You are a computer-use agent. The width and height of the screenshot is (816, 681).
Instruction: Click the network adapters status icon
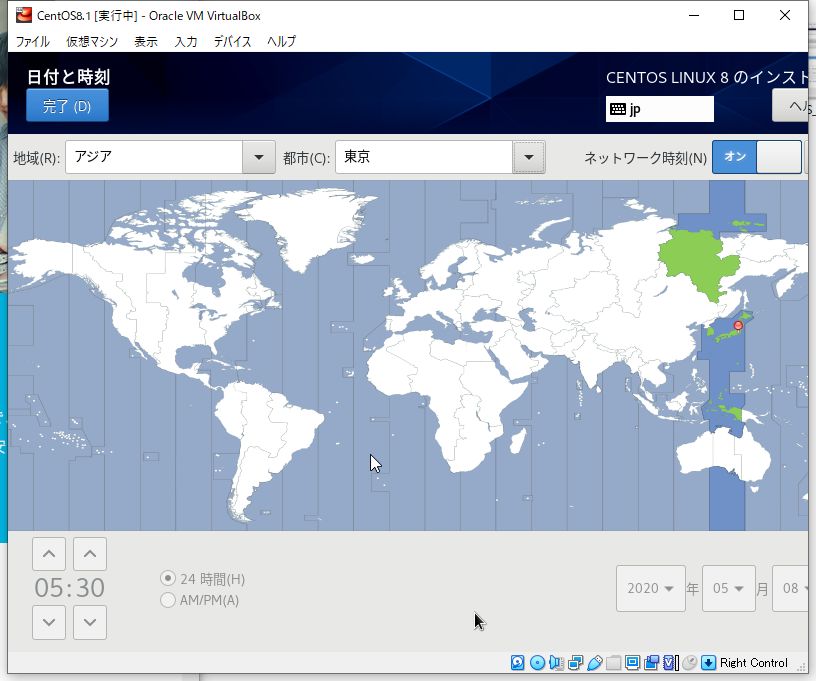576,662
